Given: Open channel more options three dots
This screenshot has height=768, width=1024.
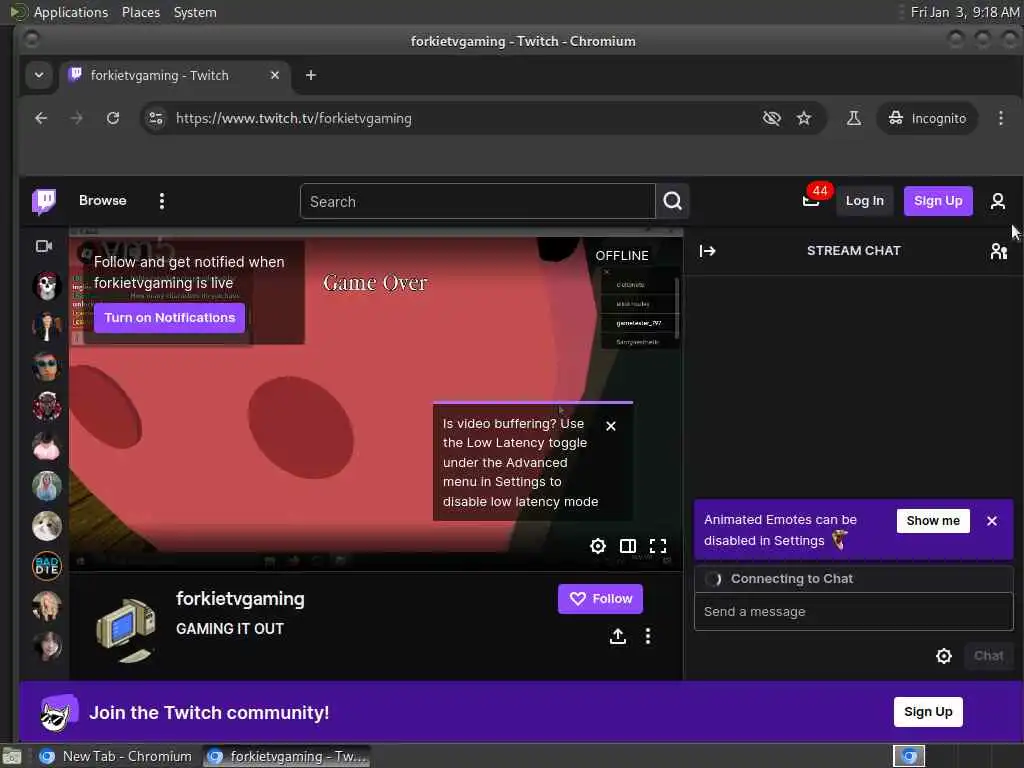Looking at the screenshot, I should [x=647, y=636].
